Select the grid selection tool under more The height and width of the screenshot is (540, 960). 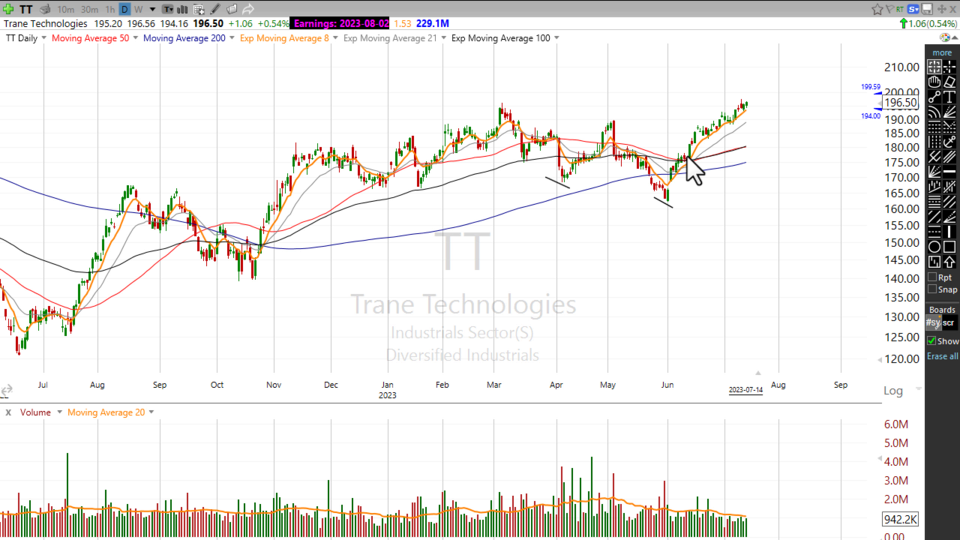934,67
